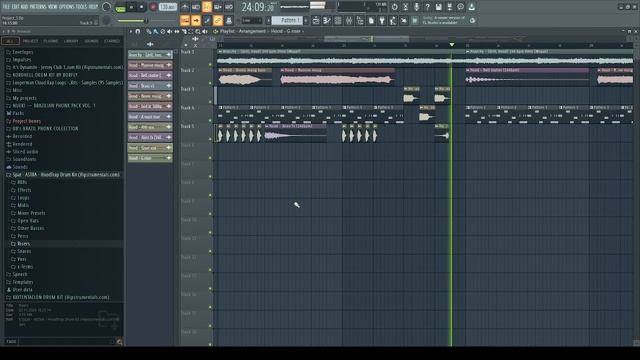Open the tempo tapper icon
This screenshot has height=360, width=640.
click(393, 20)
